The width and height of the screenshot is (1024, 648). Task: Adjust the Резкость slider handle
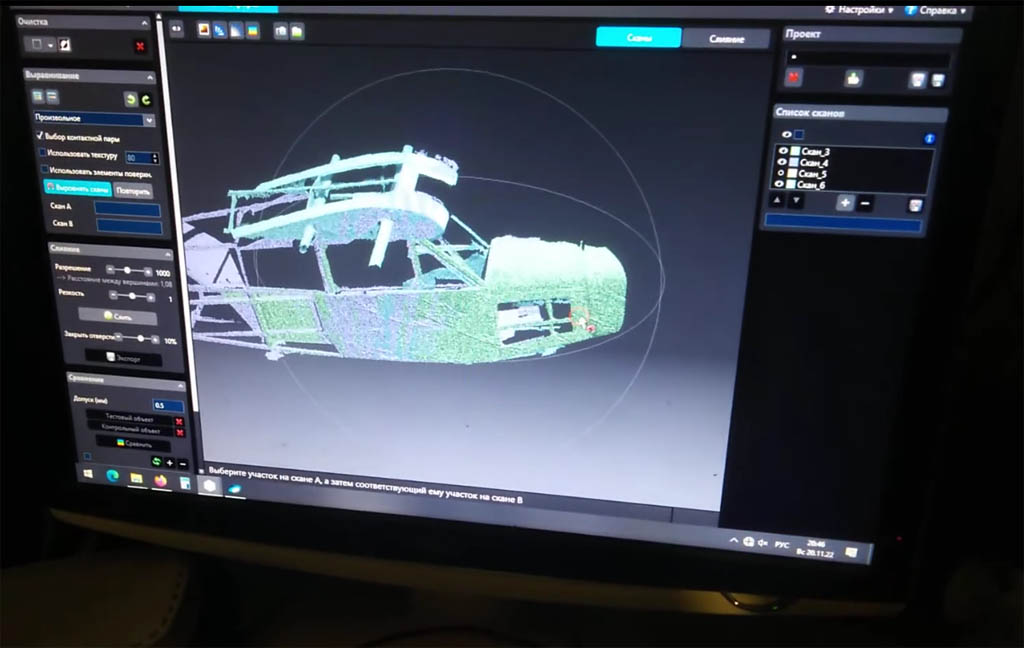coord(132,296)
